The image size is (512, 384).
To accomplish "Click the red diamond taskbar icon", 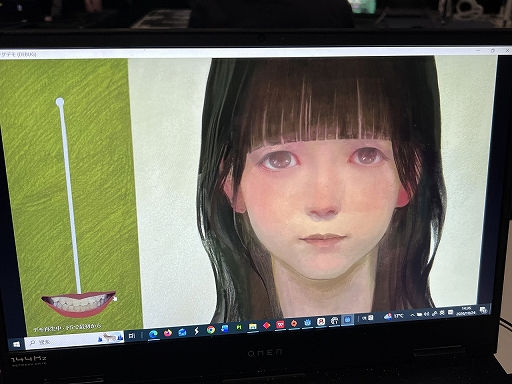I will click(x=266, y=325).
